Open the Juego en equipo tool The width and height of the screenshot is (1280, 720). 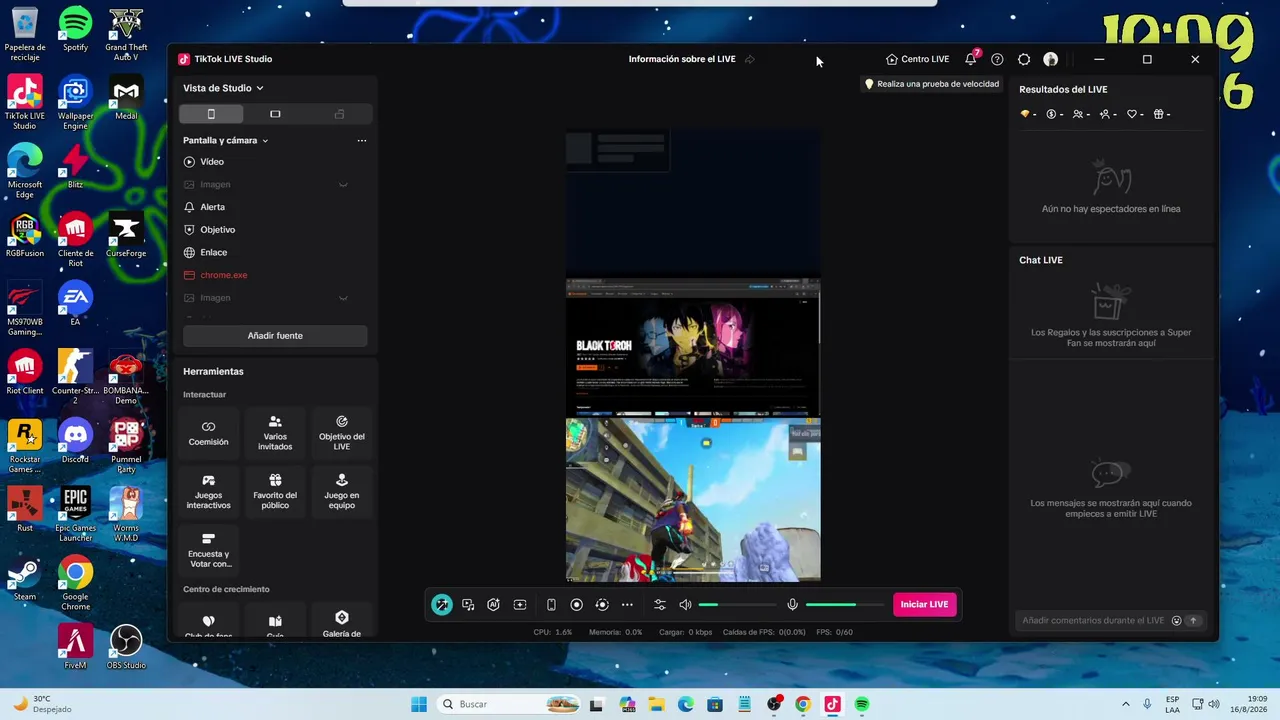(x=342, y=492)
